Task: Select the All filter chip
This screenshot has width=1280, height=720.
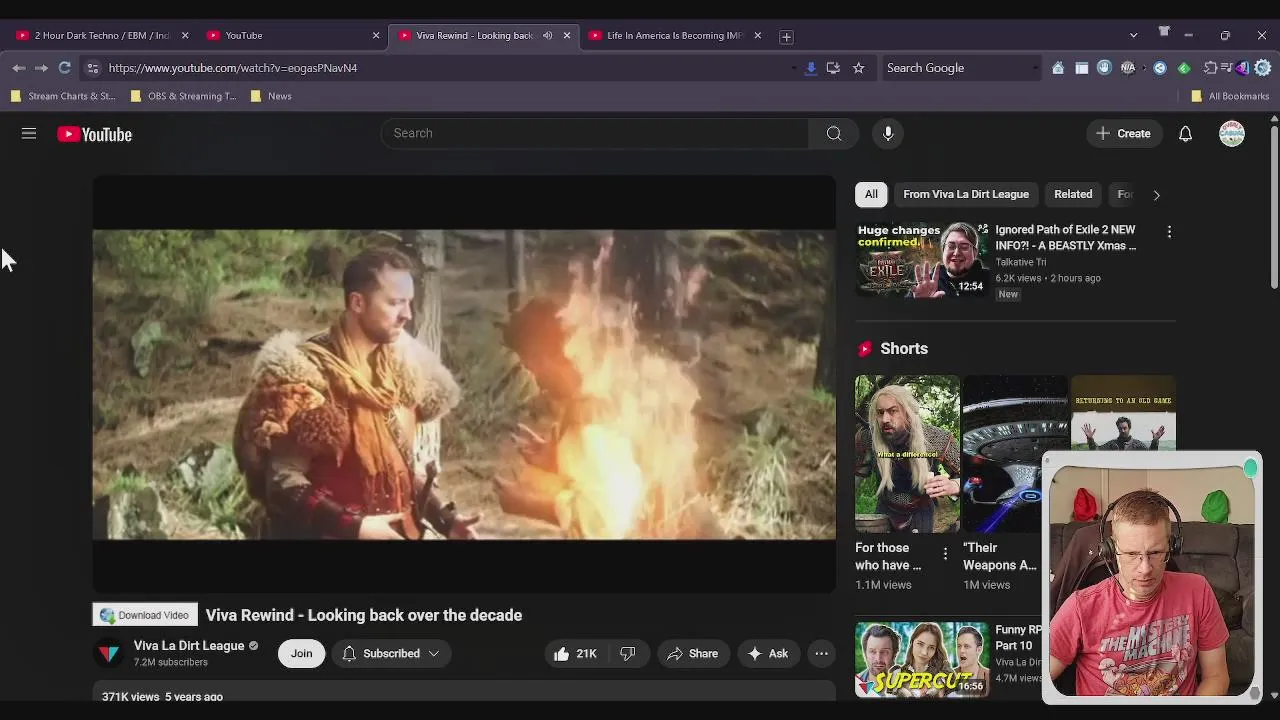Action: (x=871, y=195)
